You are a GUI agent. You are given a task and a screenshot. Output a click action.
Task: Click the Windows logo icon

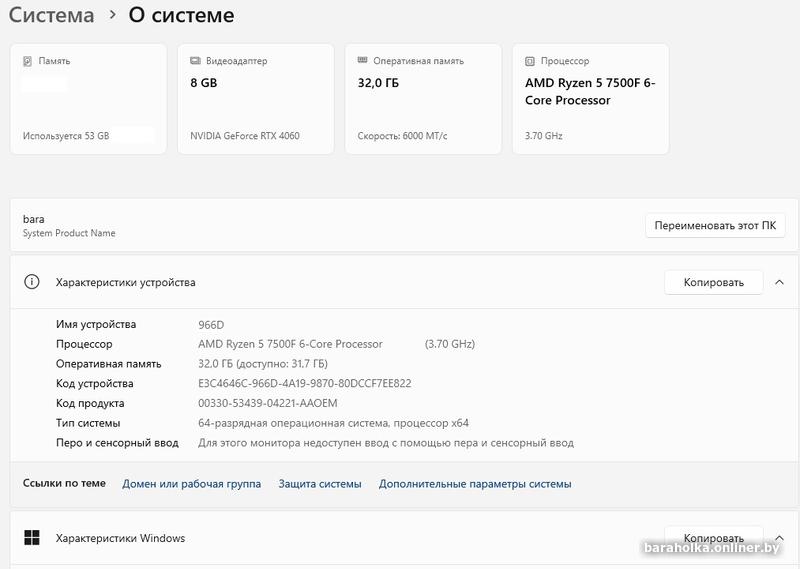[x=32, y=538]
